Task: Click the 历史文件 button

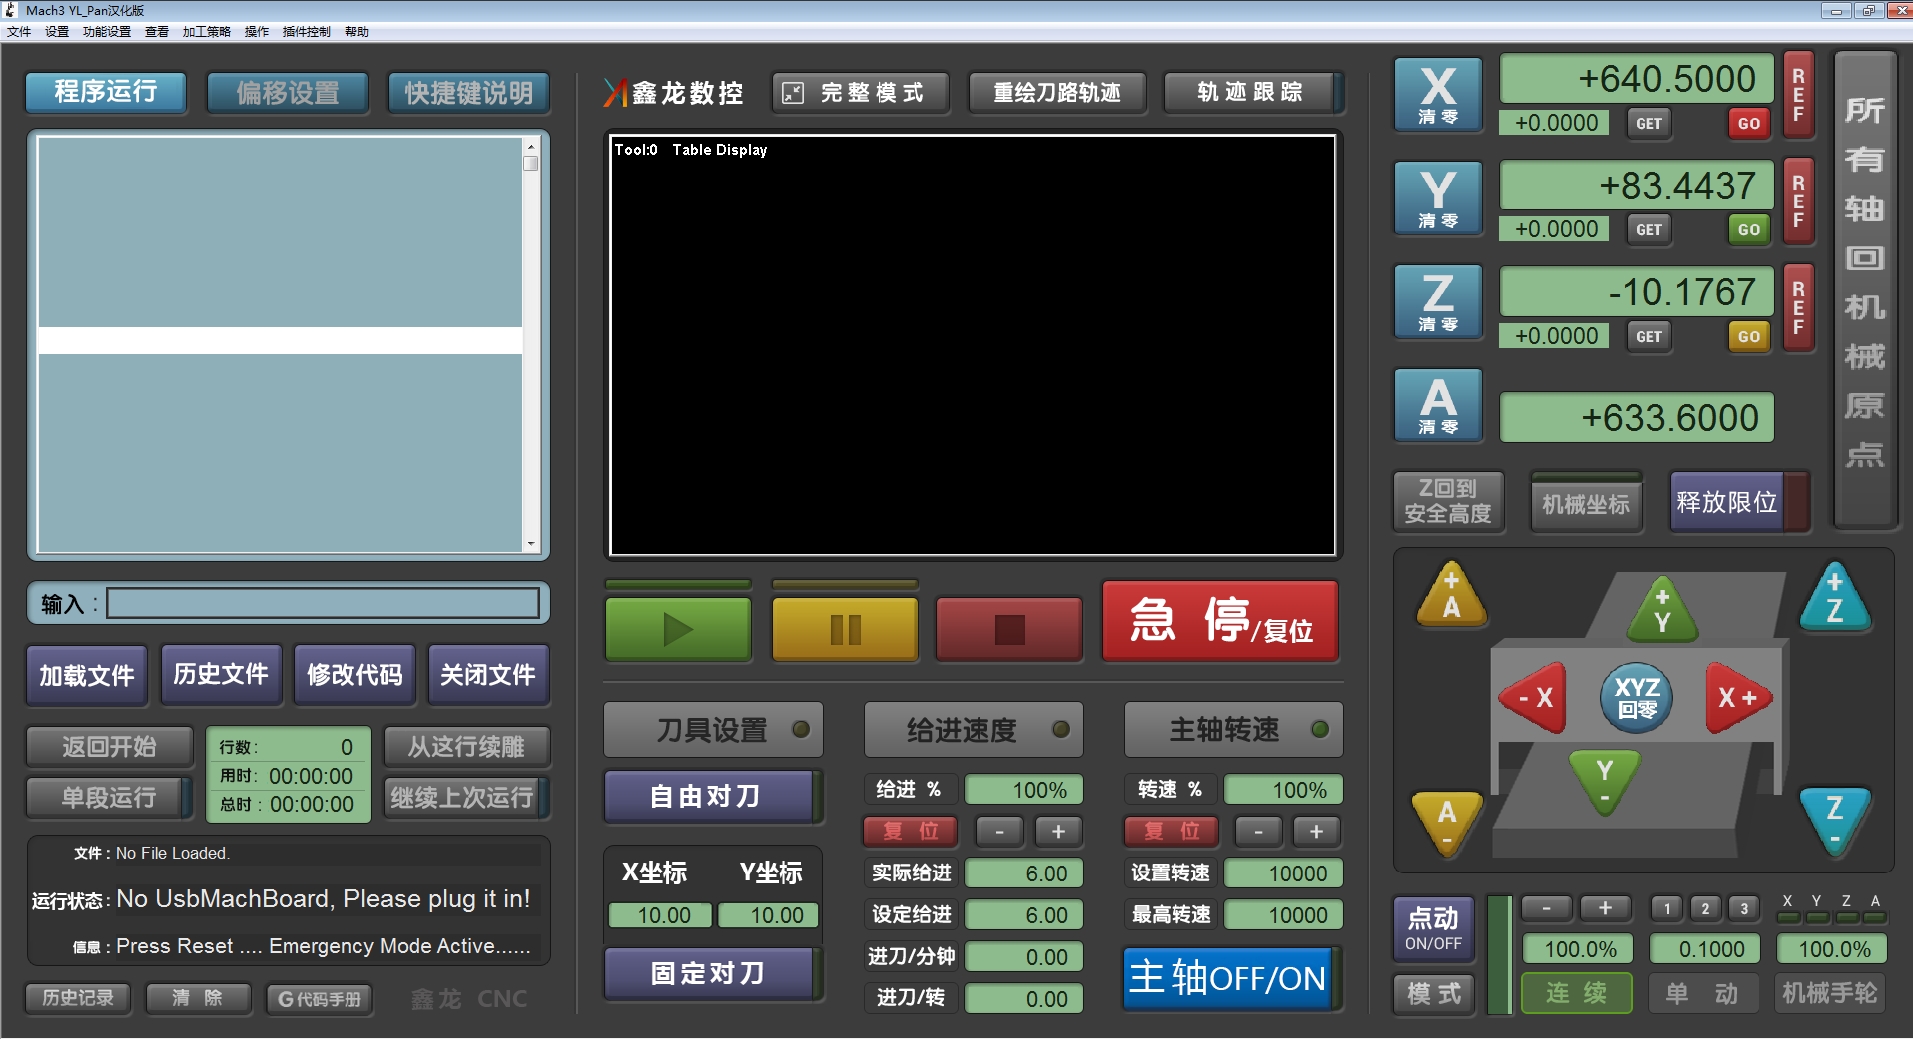Action: (x=221, y=675)
